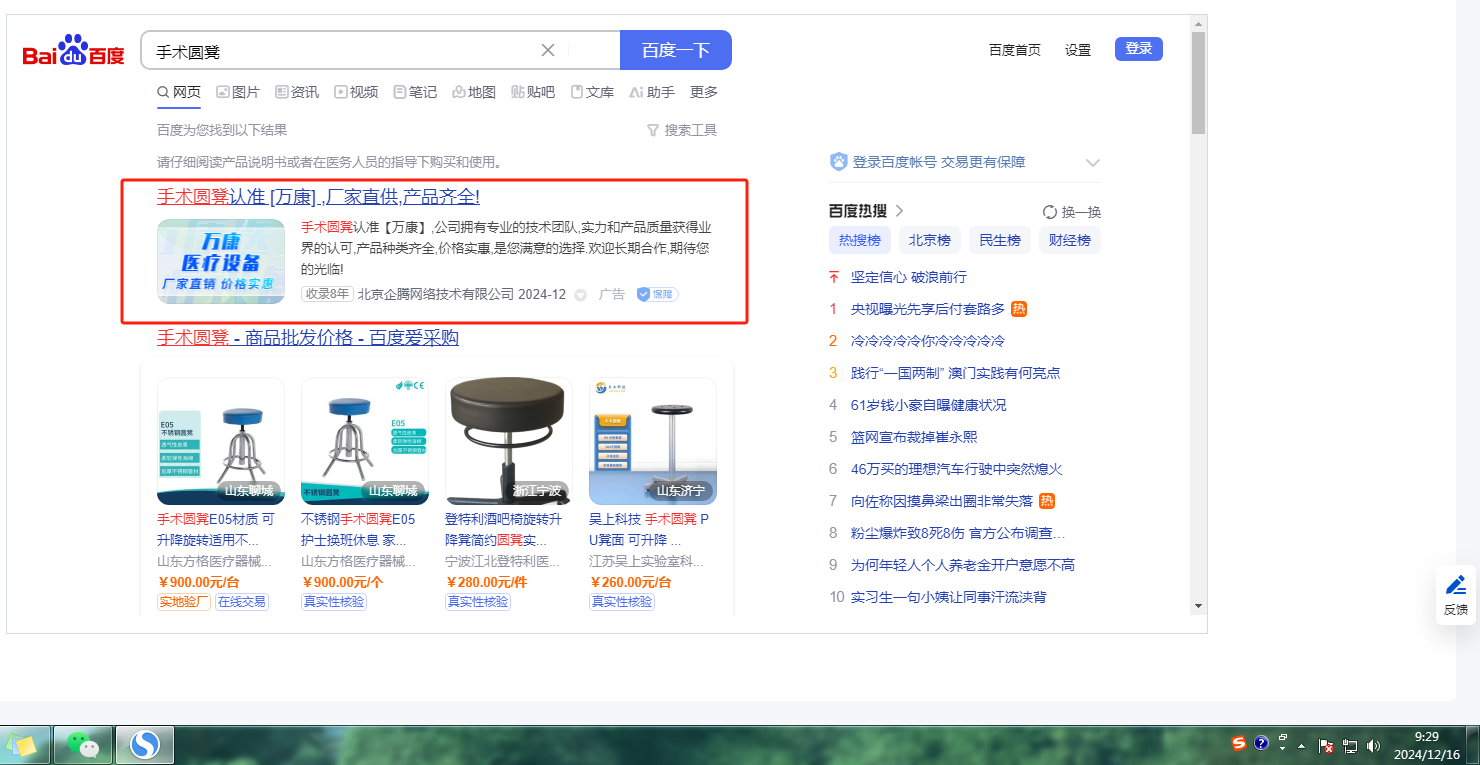
Task: Click the 万康 医疗设备 ad thumbnail
Action: [x=221, y=261]
